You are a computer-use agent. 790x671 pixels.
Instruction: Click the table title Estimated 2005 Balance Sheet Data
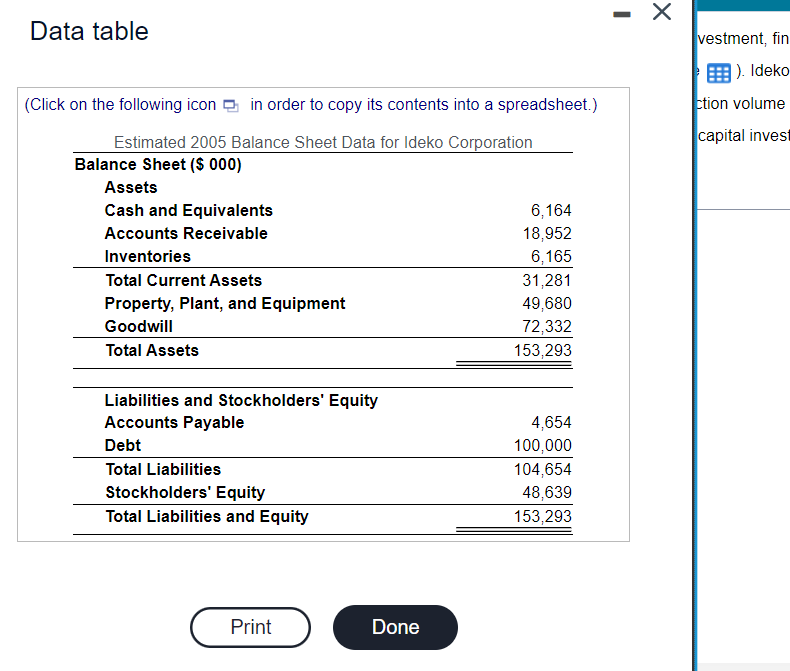click(x=323, y=143)
